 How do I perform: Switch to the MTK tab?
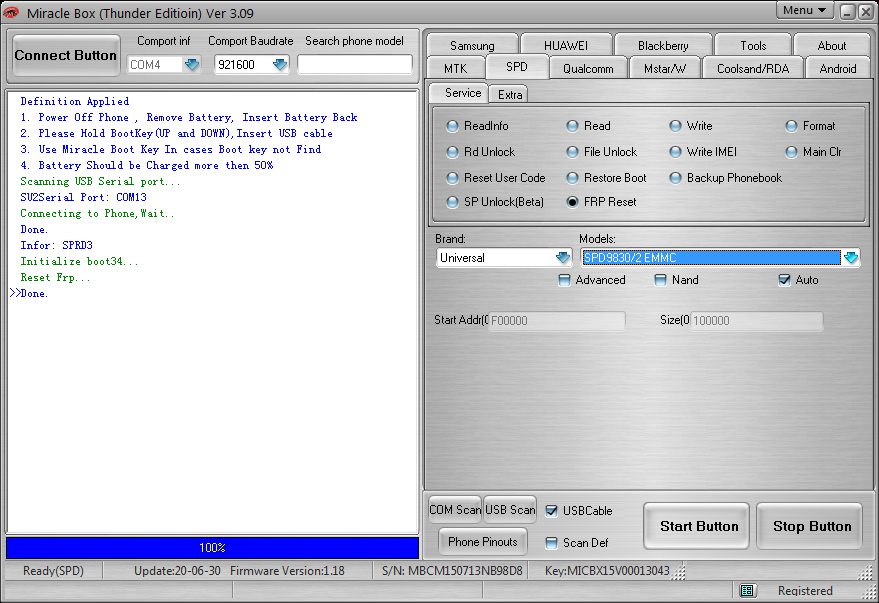point(455,68)
